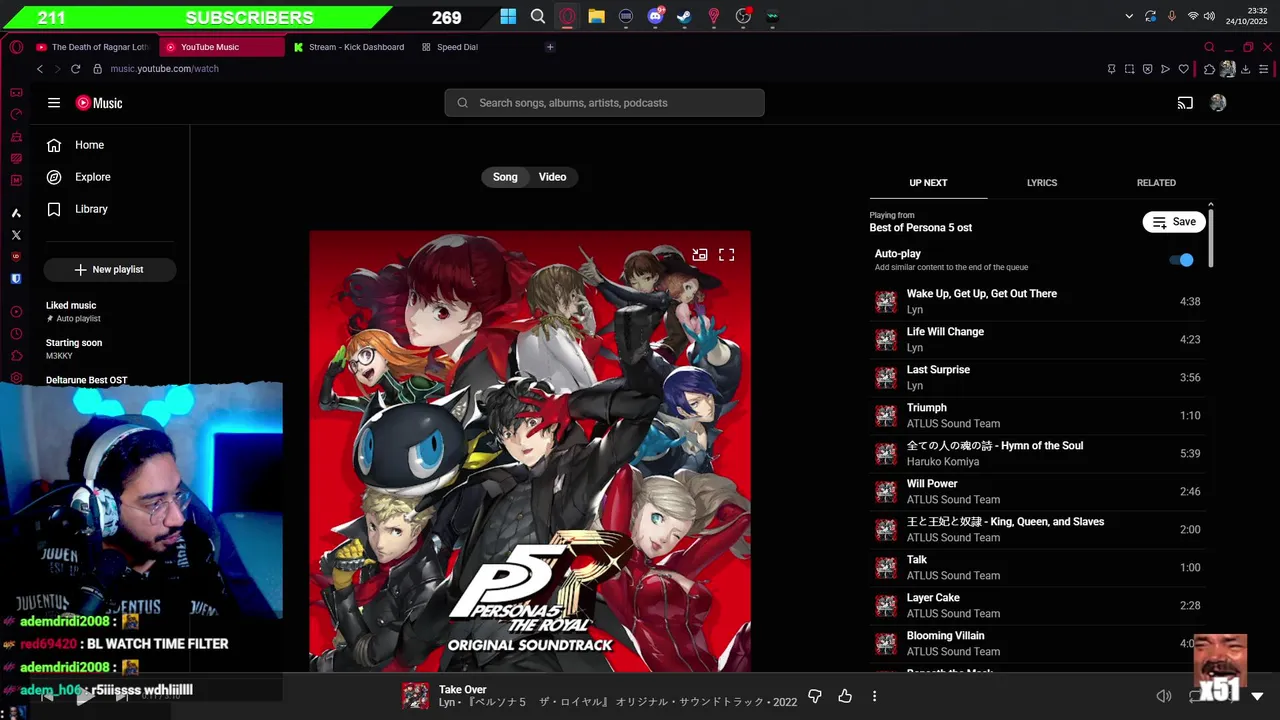Viewport: 1280px width, 720px height.
Task: Adjust volume with the speaker icon
Action: 1164,696
